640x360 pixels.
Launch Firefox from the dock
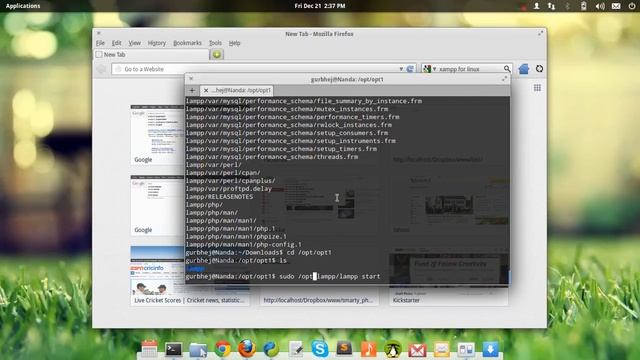pyautogui.click(x=247, y=349)
